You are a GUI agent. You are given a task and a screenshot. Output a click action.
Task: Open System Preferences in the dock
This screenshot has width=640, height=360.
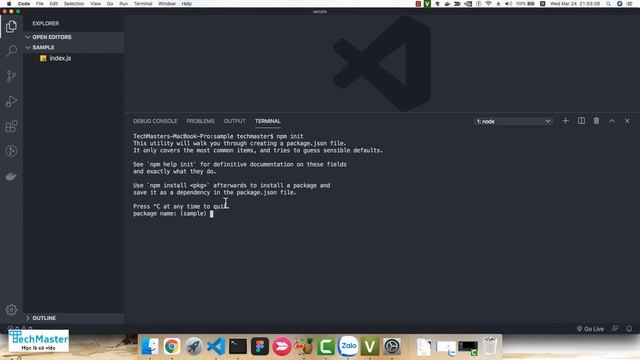tap(392, 347)
